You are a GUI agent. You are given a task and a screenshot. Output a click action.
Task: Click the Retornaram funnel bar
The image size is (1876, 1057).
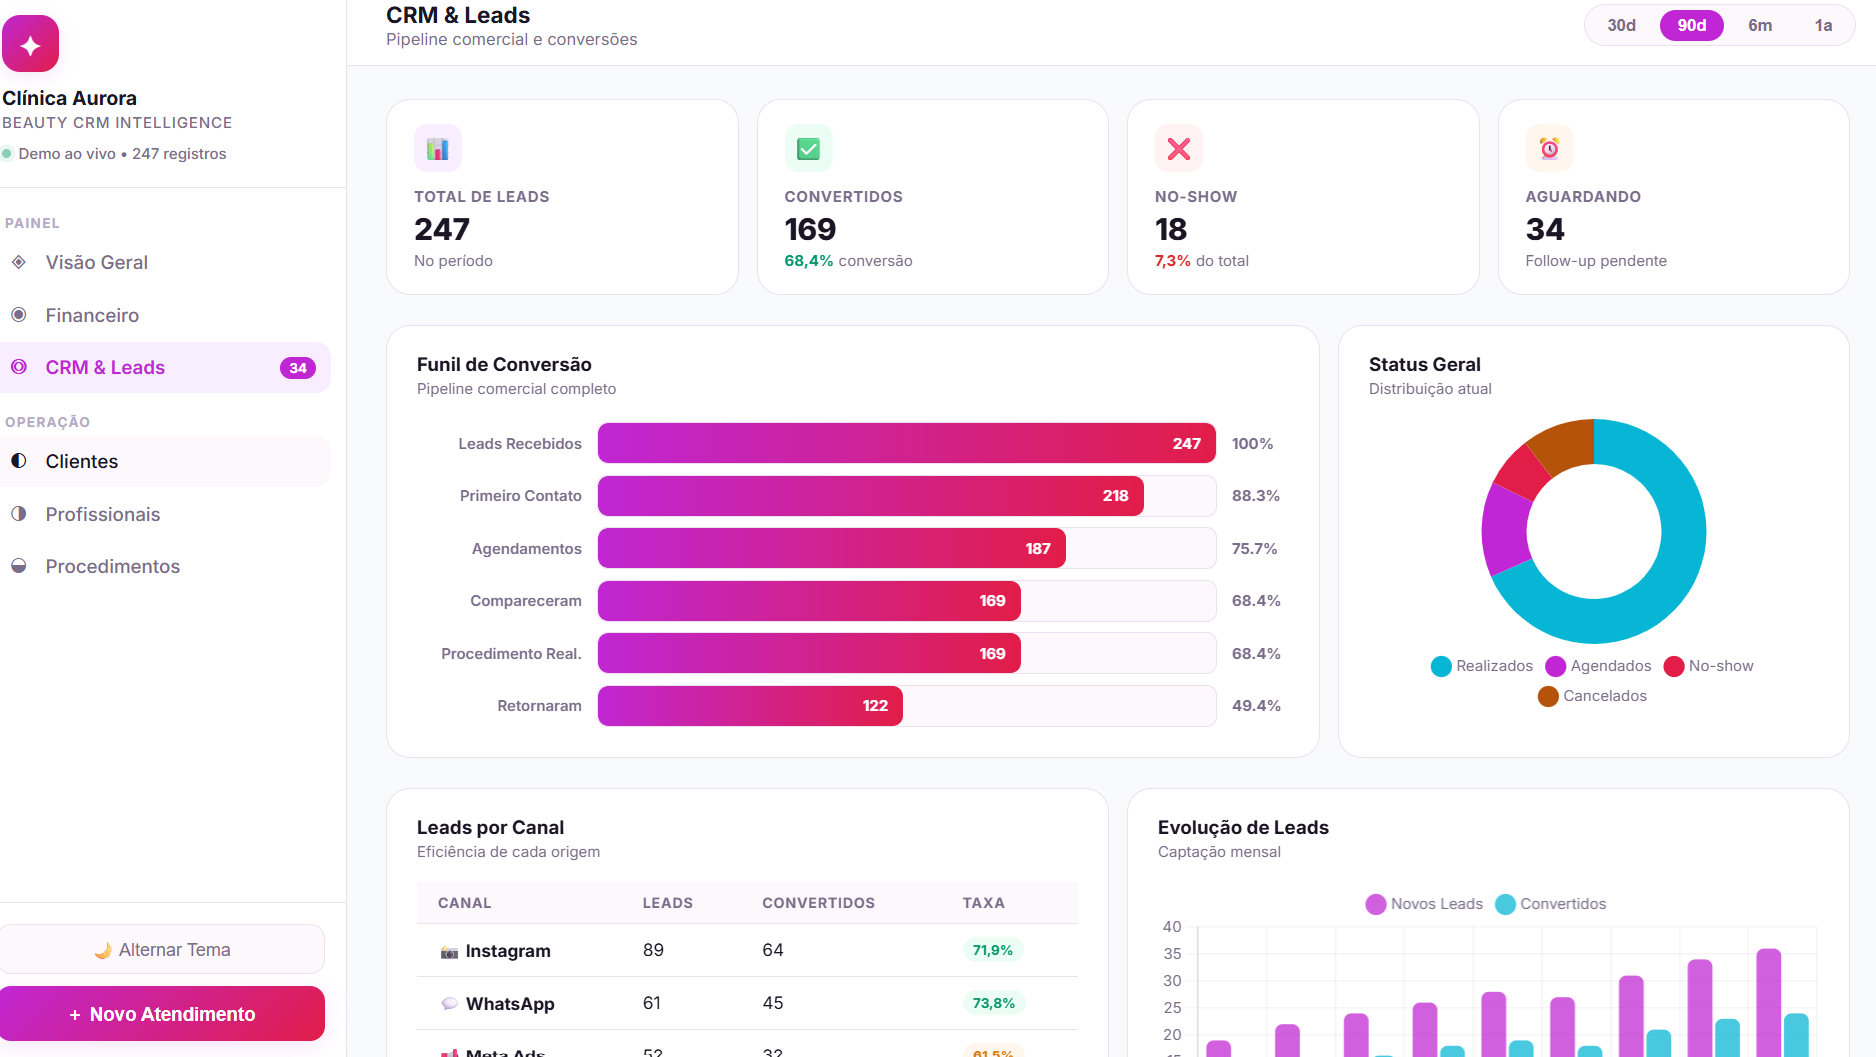[x=750, y=706]
